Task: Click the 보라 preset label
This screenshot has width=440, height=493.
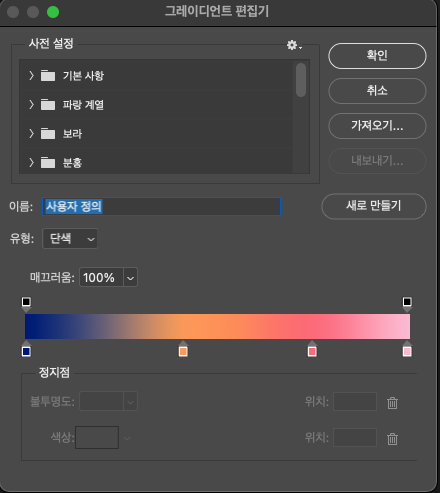Action: click(x=72, y=134)
